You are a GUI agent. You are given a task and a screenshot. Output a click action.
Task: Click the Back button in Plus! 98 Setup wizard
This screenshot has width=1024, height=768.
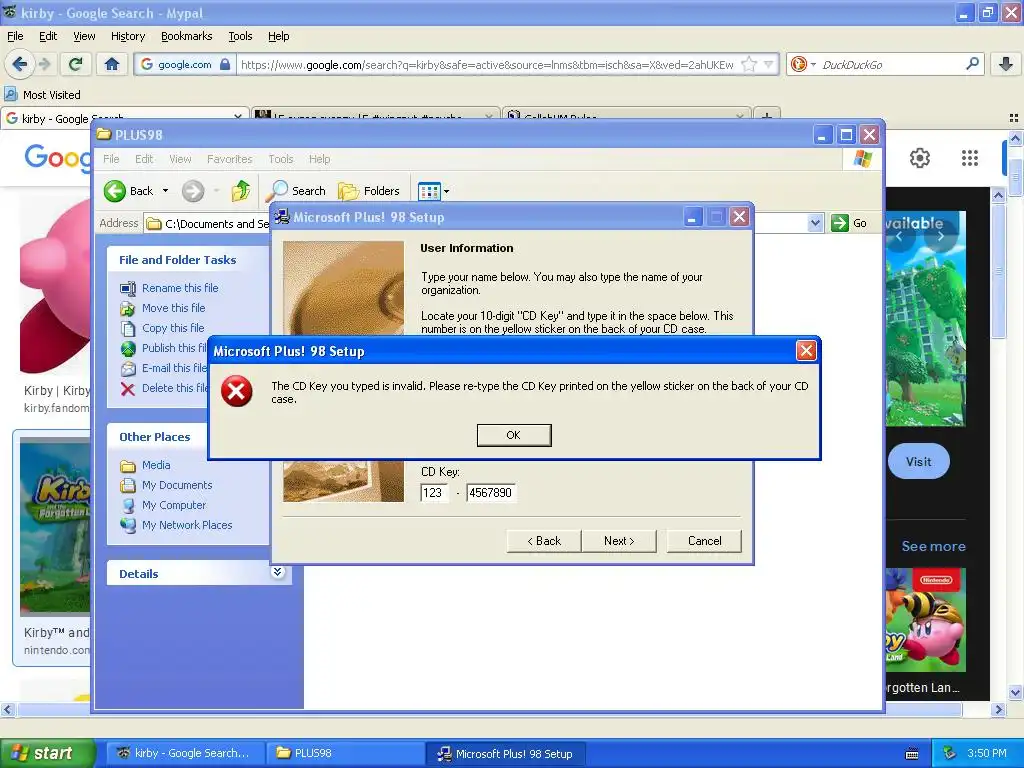tap(544, 541)
